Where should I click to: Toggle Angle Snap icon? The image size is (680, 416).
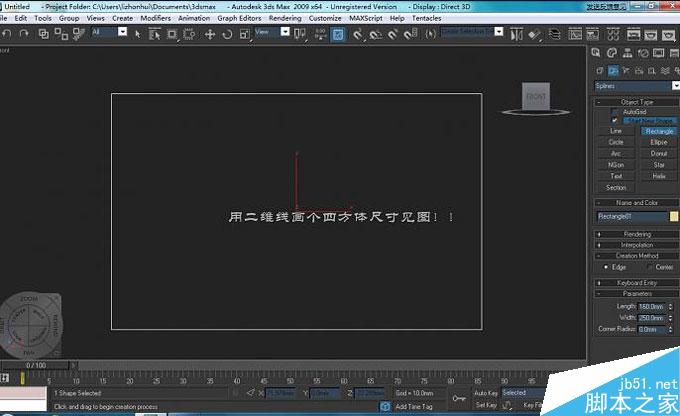tap(376, 34)
